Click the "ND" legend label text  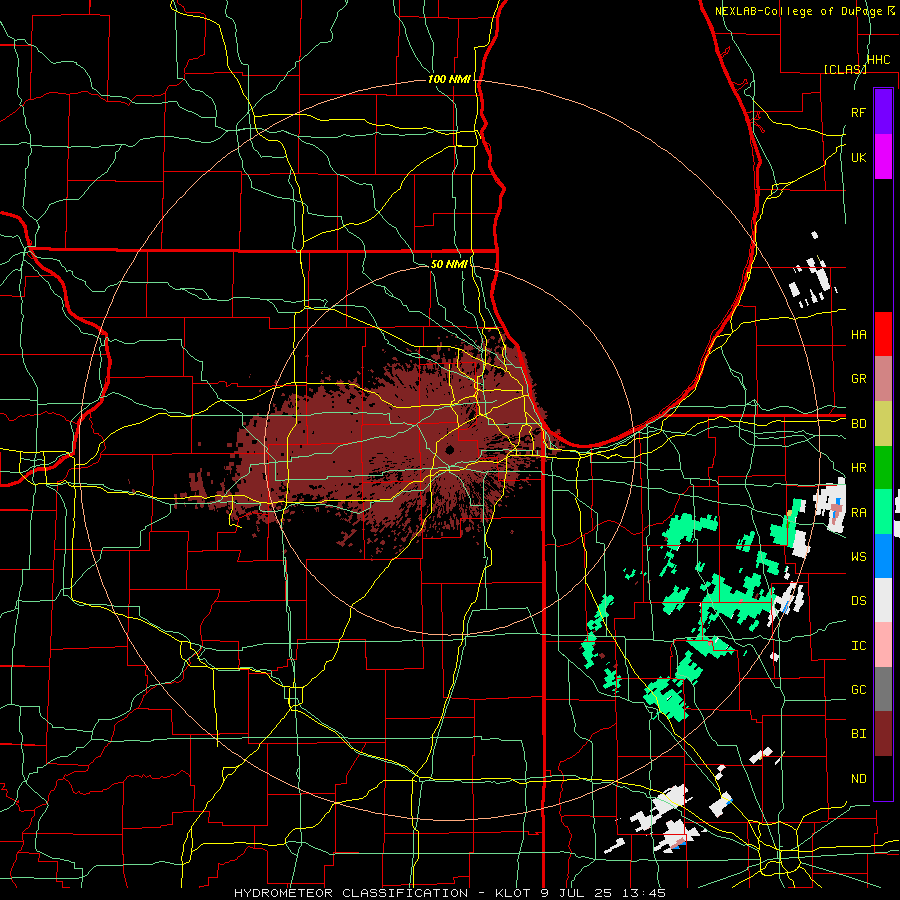tap(858, 779)
